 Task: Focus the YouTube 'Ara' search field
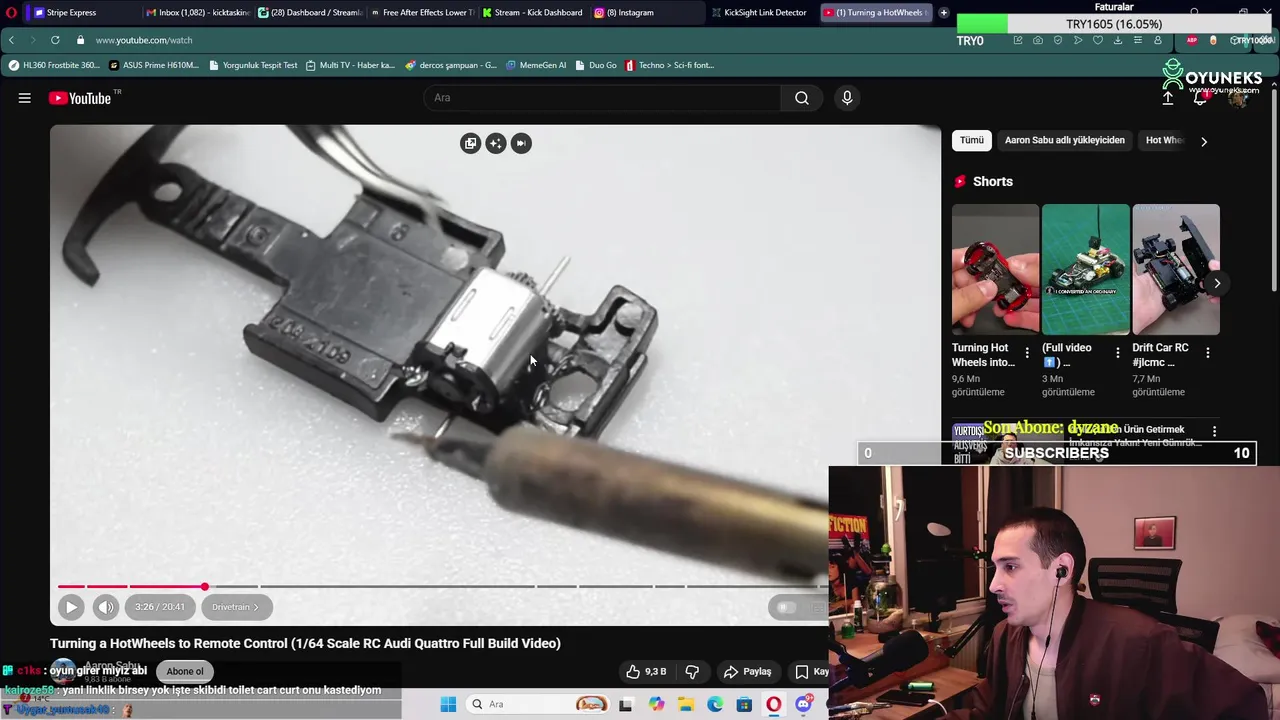(x=603, y=98)
